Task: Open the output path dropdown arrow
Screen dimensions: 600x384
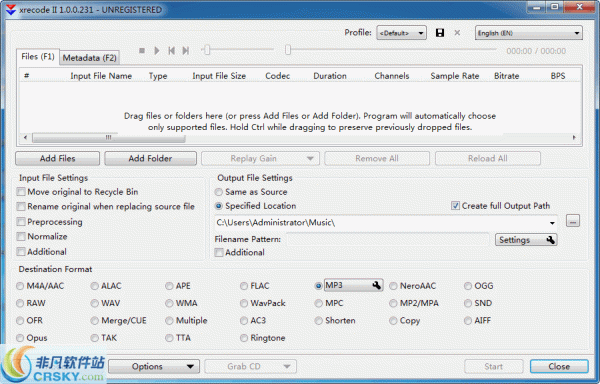Action: tap(552, 223)
